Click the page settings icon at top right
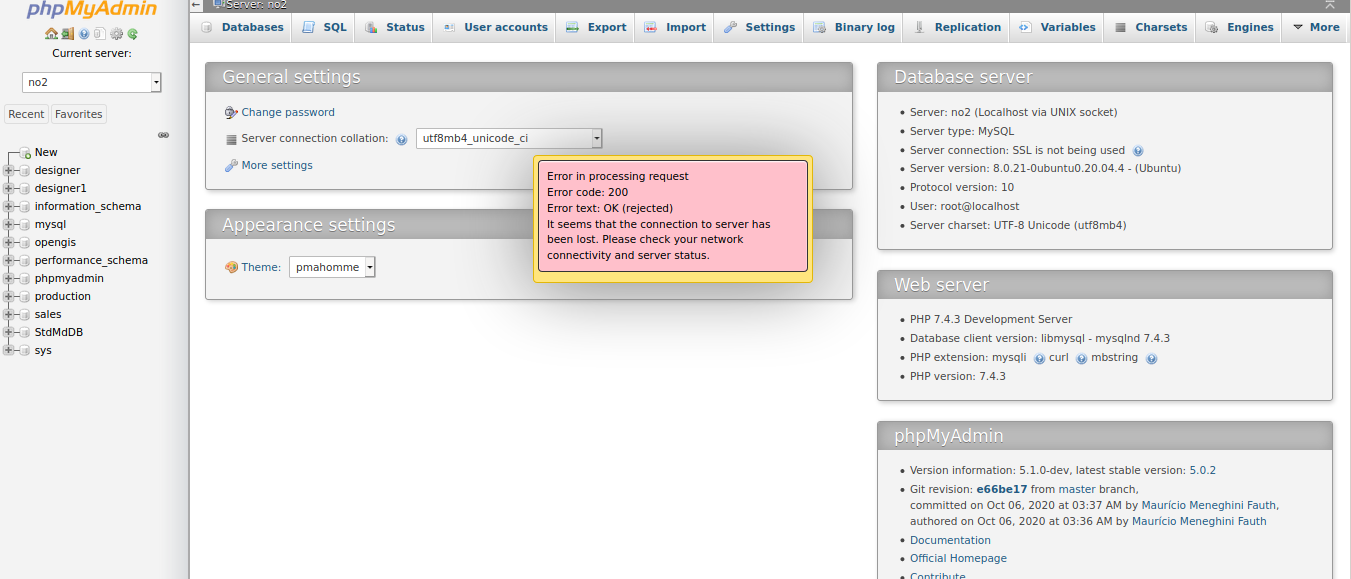The height and width of the screenshot is (579, 1351). pos(1329,4)
